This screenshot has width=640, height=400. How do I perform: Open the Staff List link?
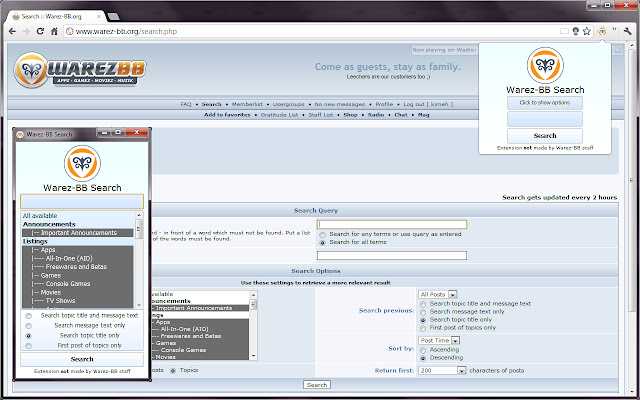coord(321,115)
